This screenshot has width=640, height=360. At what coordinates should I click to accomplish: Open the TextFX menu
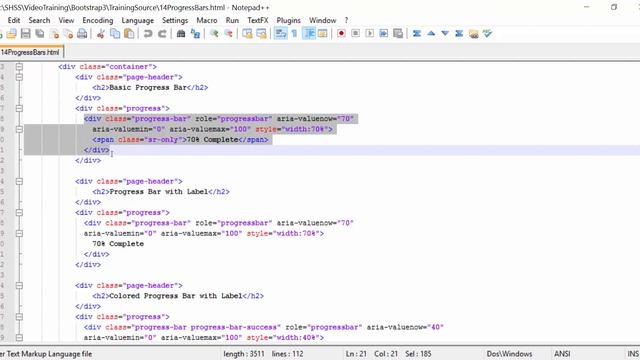(x=258, y=20)
